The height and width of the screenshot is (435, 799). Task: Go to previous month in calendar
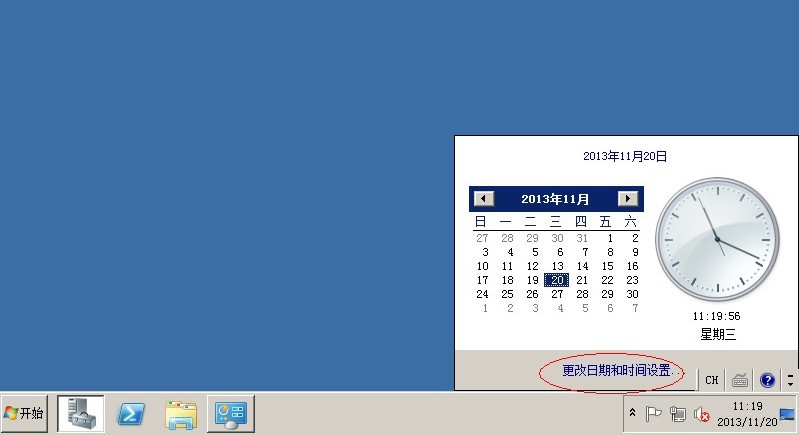click(484, 198)
